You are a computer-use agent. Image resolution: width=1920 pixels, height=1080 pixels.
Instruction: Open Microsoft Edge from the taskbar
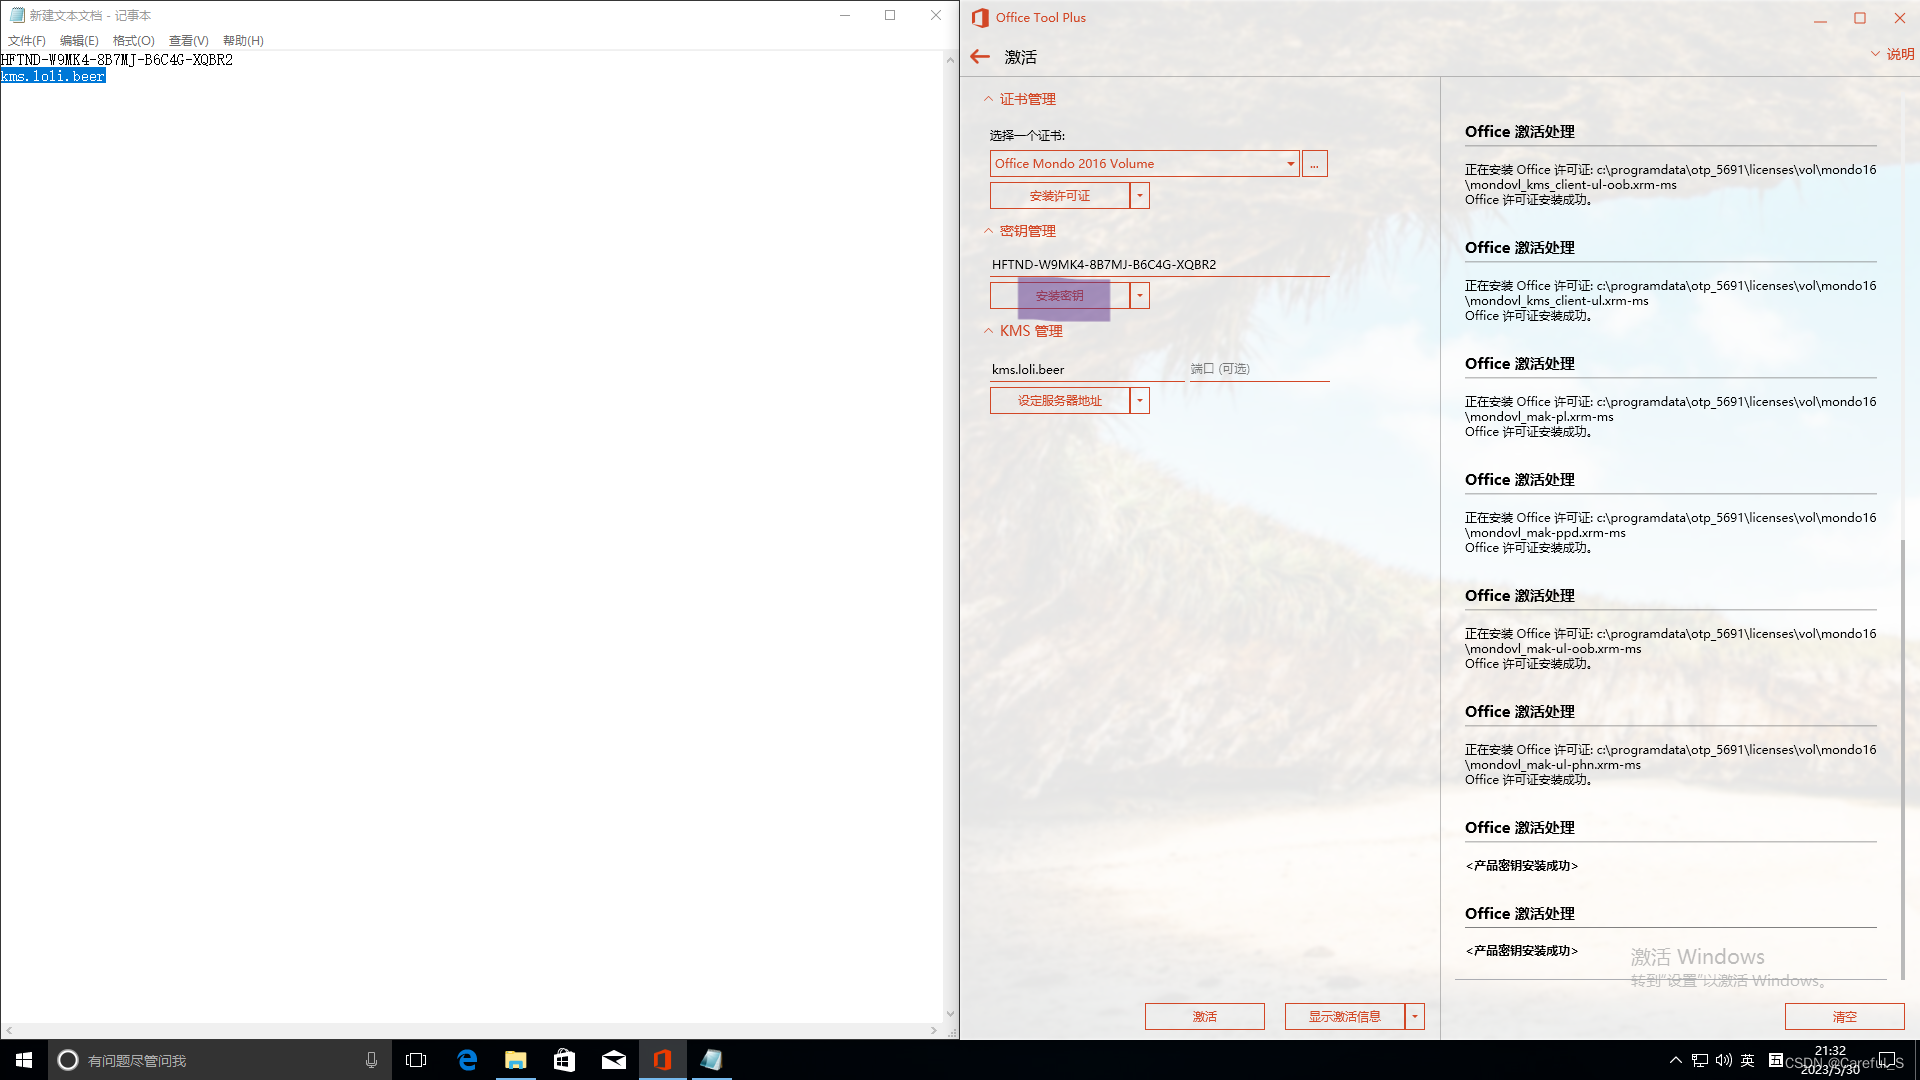pos(467,1060)
